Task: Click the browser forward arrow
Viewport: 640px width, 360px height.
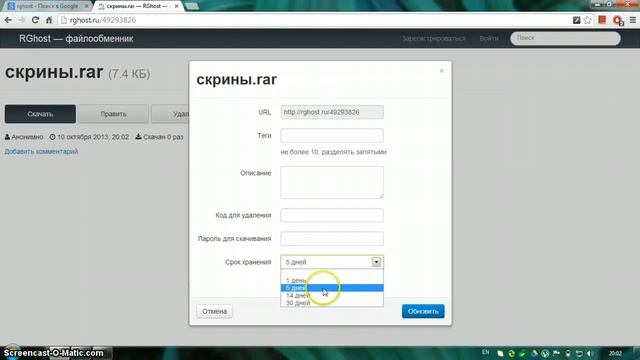Action: click(22, 20)
